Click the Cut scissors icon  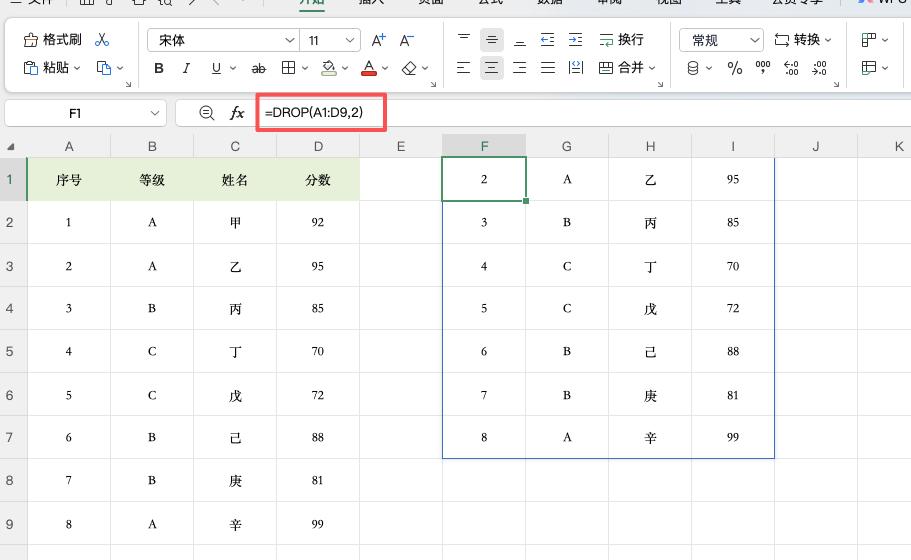(102, 40)
